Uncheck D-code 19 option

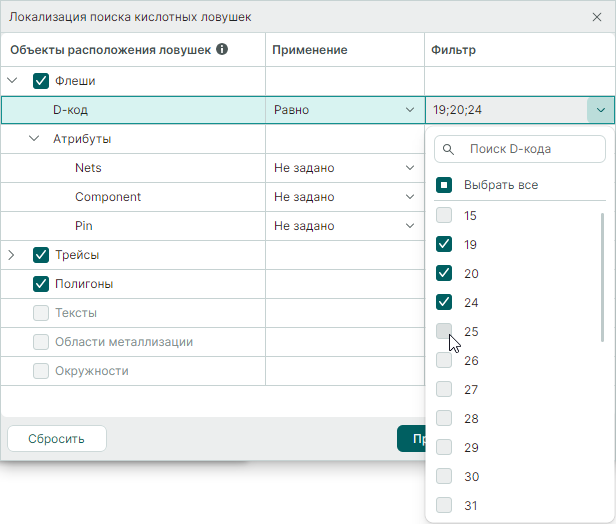(444, 244)
